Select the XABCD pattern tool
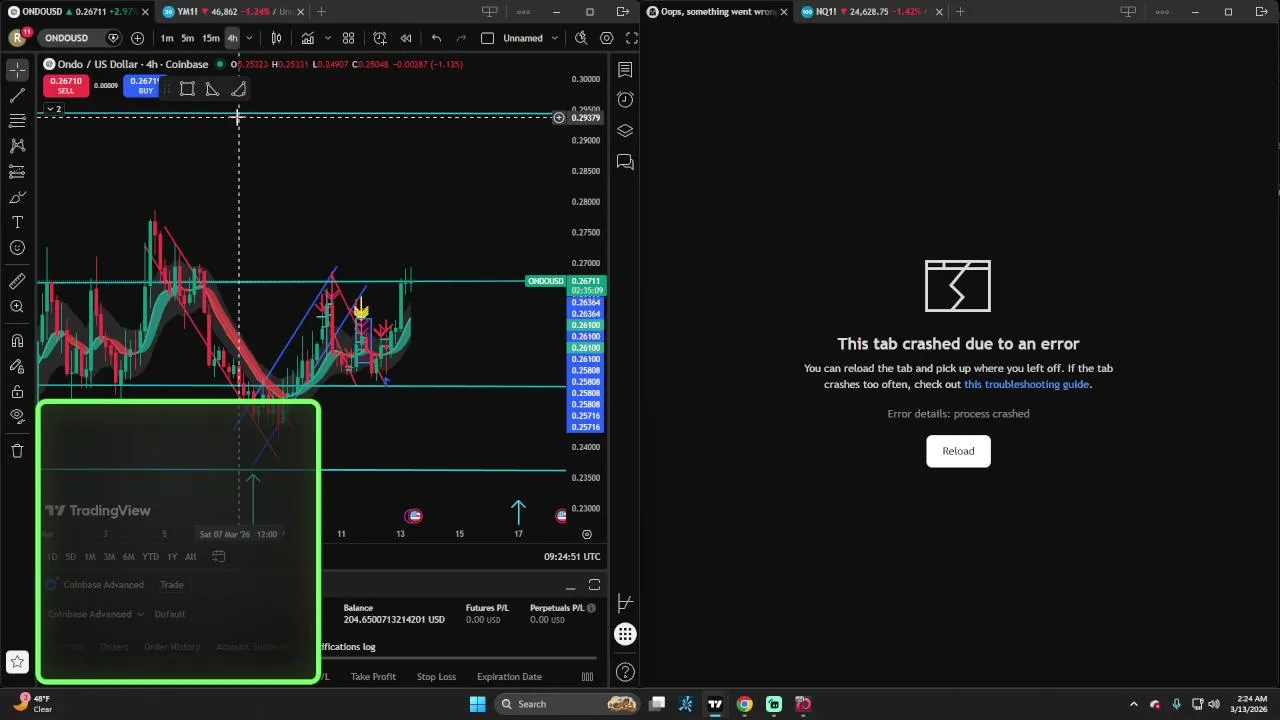Screen dimensions: 1280x720 click(x=17, y=146)
